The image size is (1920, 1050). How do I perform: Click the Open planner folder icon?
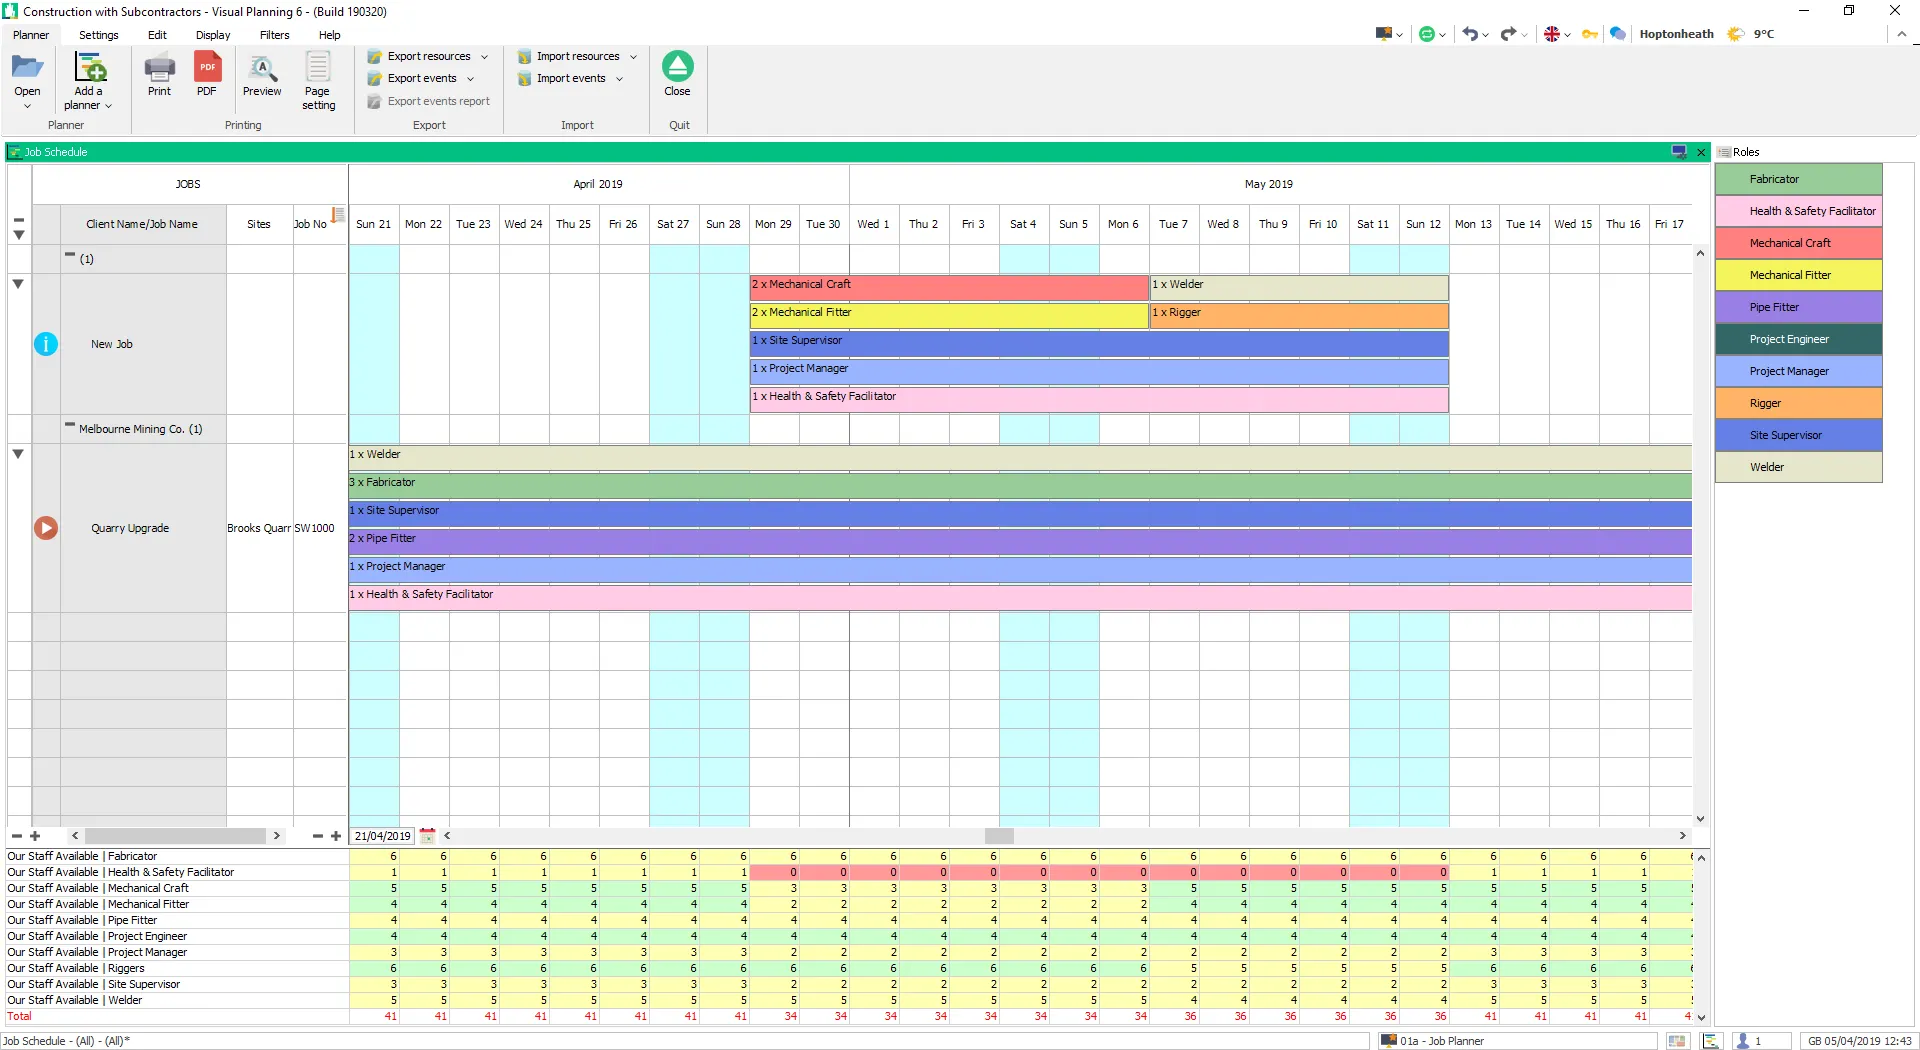(x=27, y=68)
